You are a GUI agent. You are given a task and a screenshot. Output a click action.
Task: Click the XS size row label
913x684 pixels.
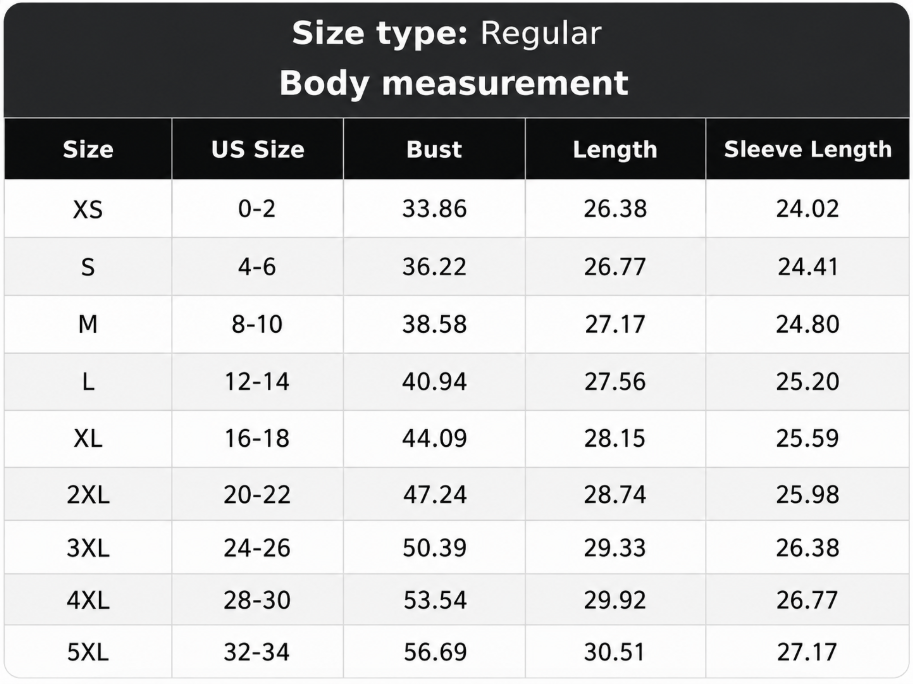click(x=88, y=209)
